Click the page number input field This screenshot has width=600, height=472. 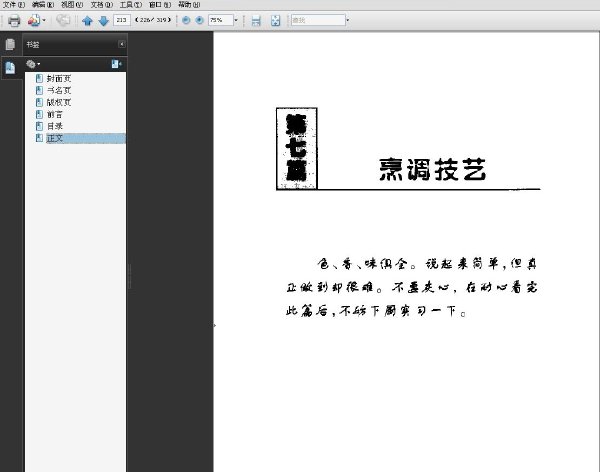(x=122, y=20)
